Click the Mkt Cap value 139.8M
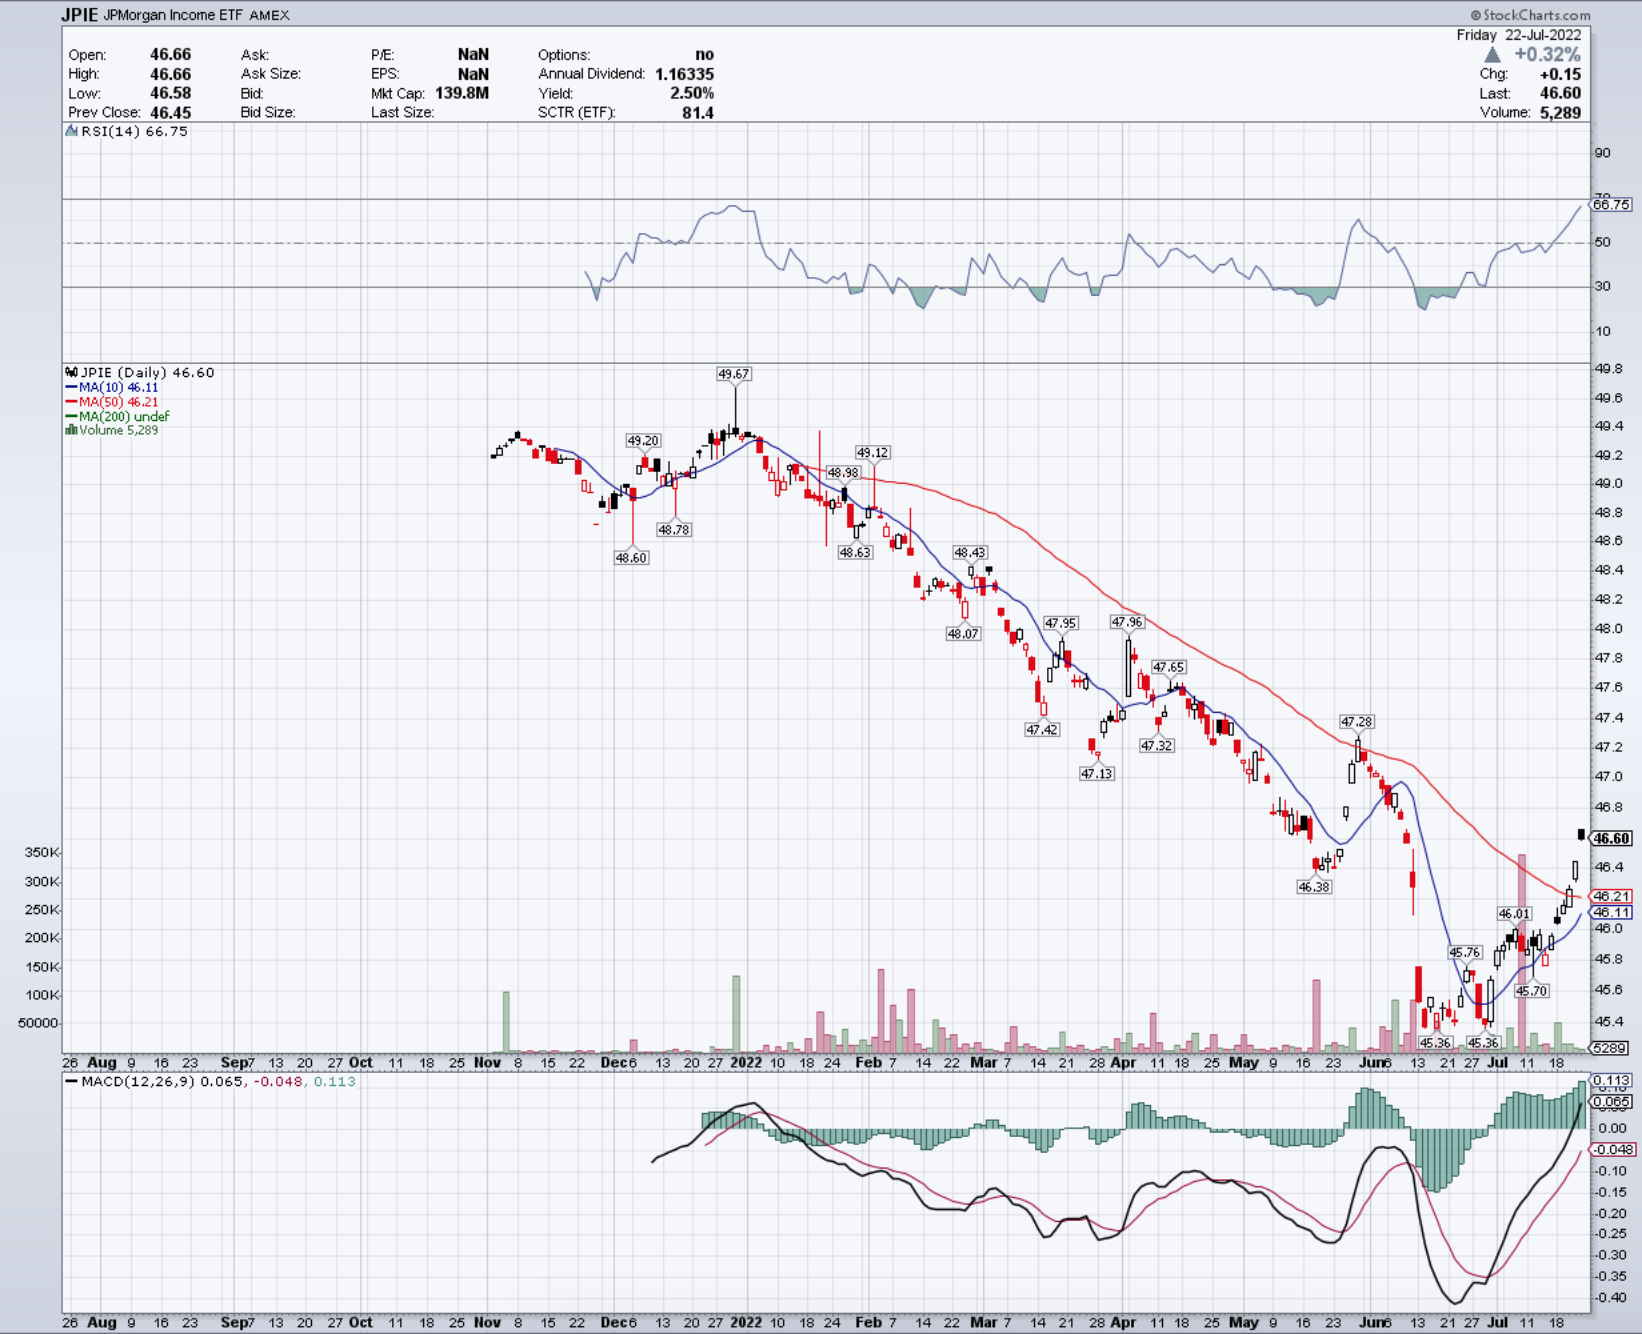This screenshot has width=1642, height=1334. coord(462,93)
